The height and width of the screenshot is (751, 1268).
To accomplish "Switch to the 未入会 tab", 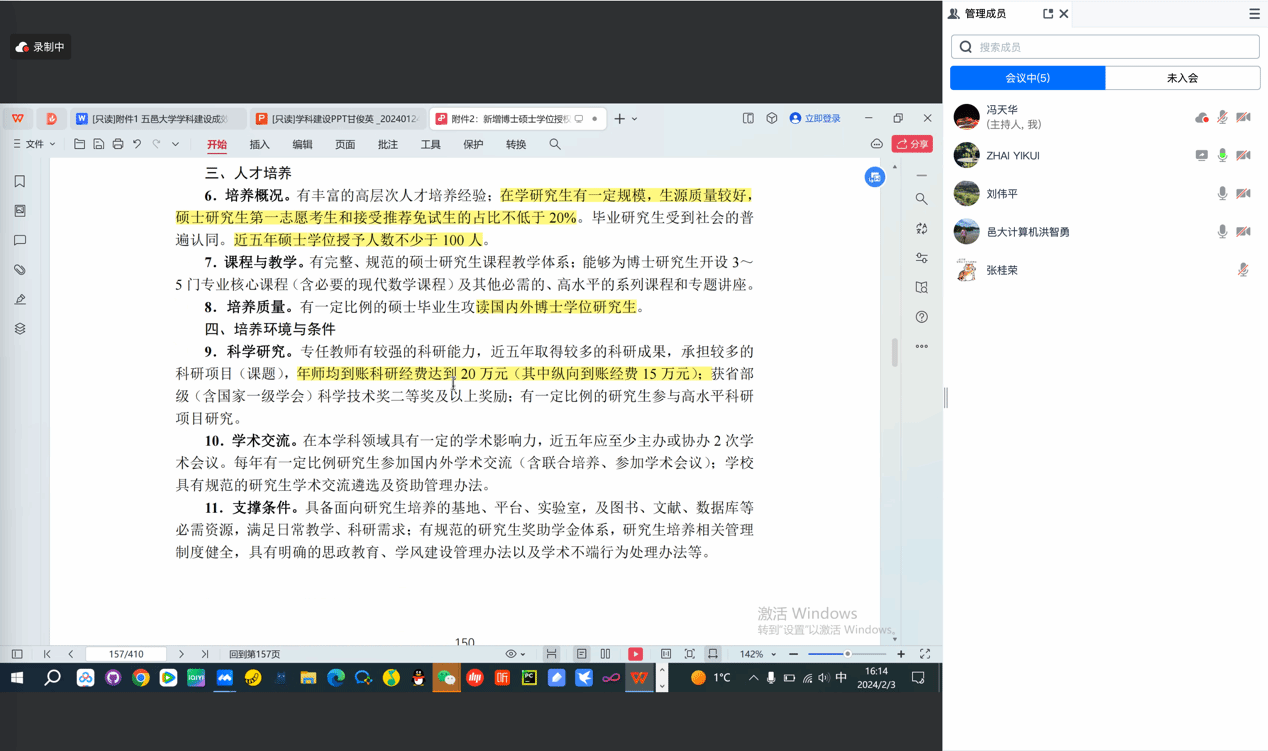I will 1182,78.
